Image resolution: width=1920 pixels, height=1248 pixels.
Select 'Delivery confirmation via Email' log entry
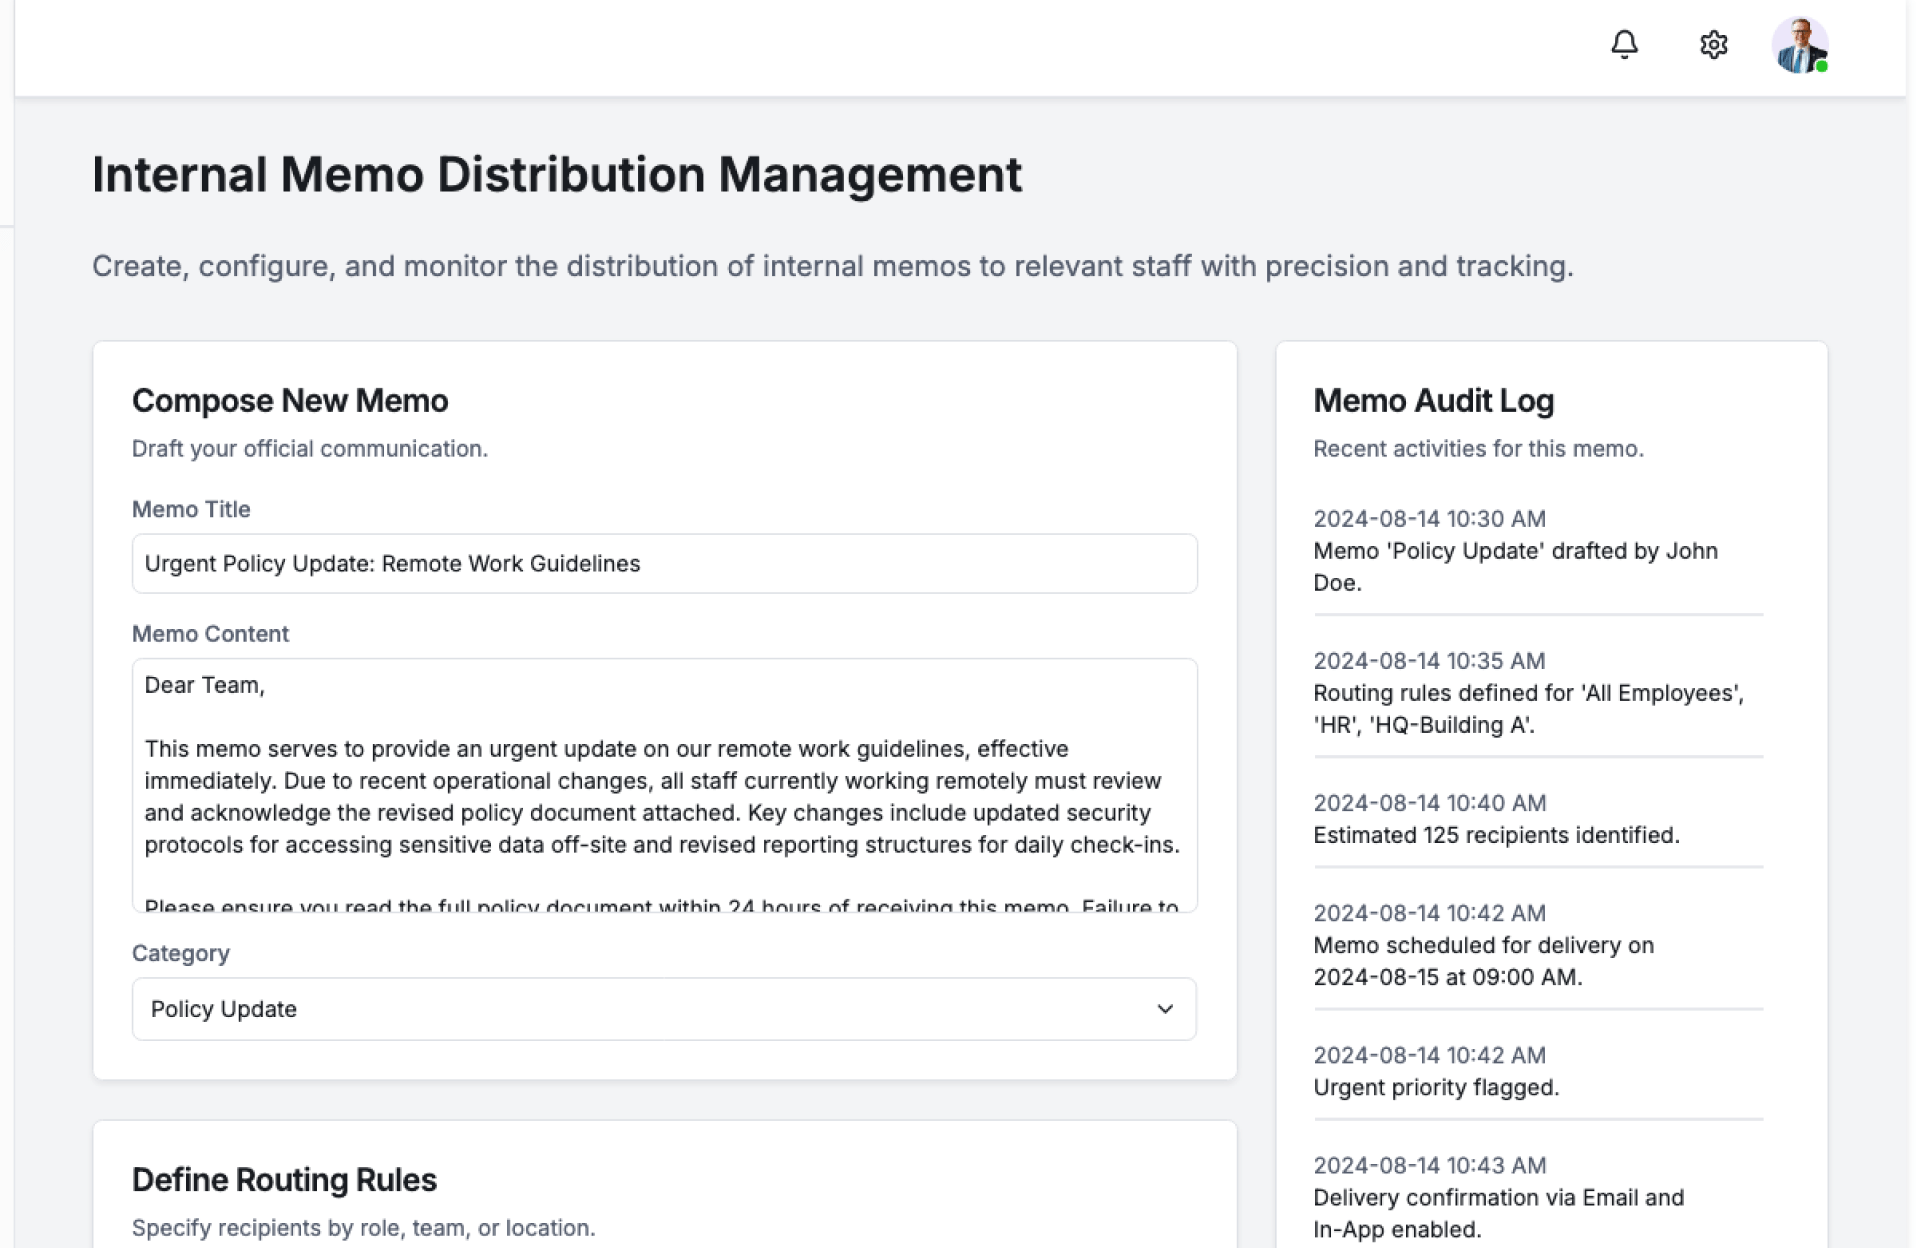(1498, 1213)
